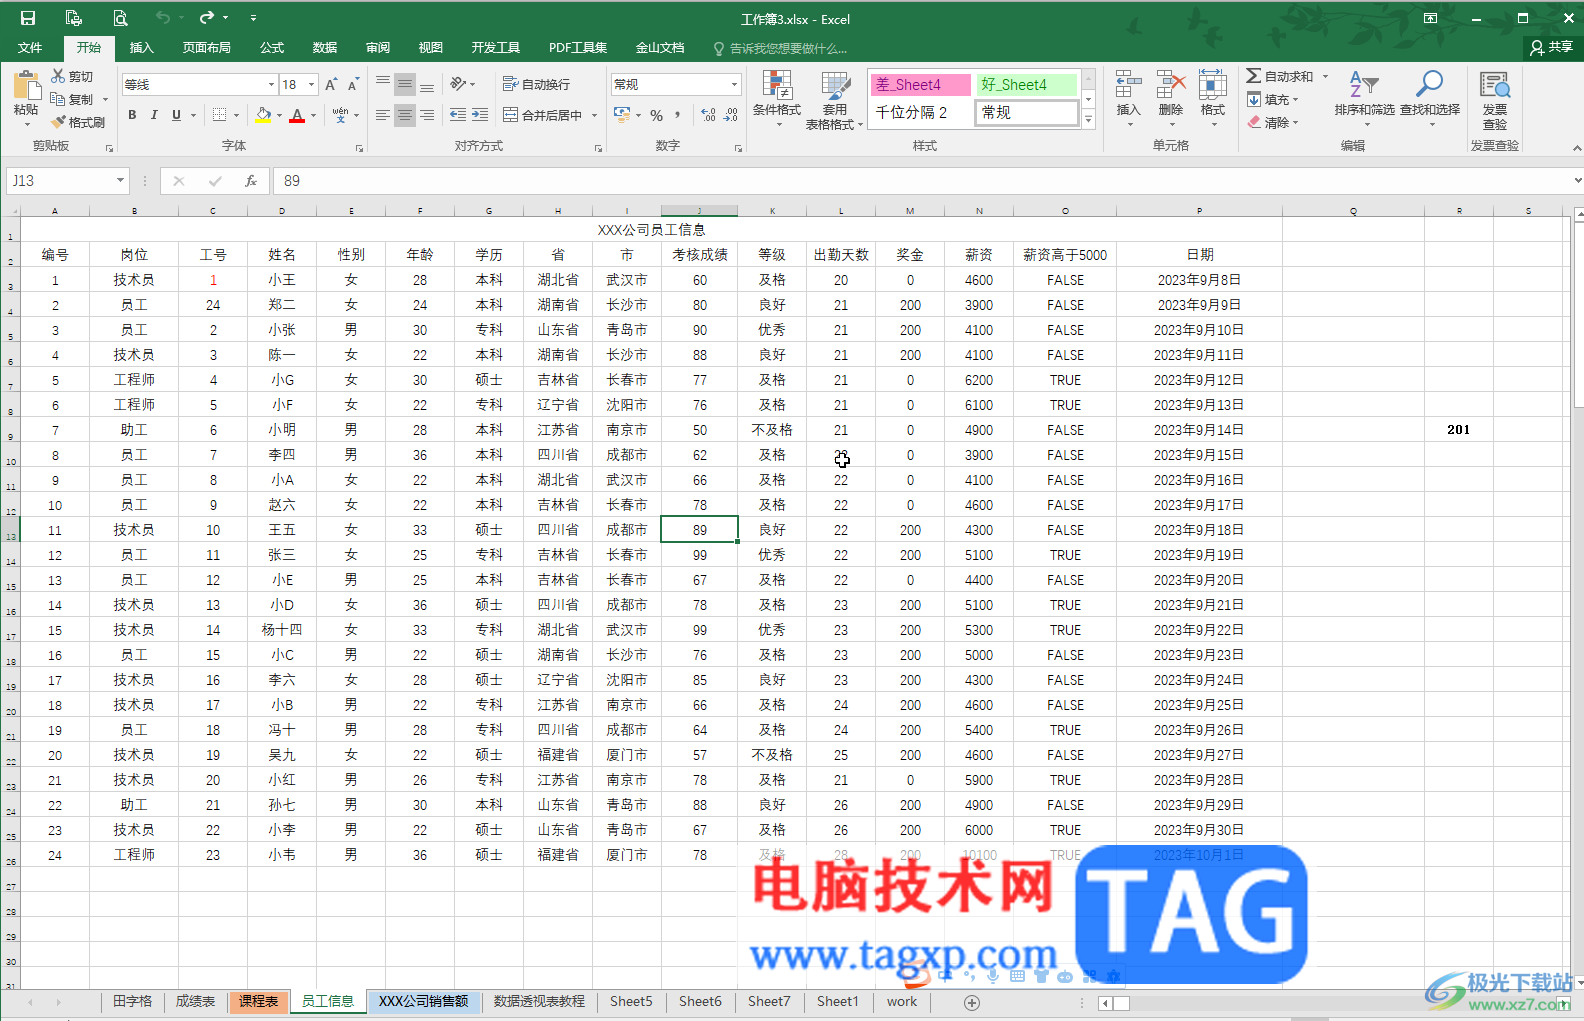Viewport: 1584px width, 1021px height.
Task: Switch to the Insert (插入) tab
Action: [142, 47]
